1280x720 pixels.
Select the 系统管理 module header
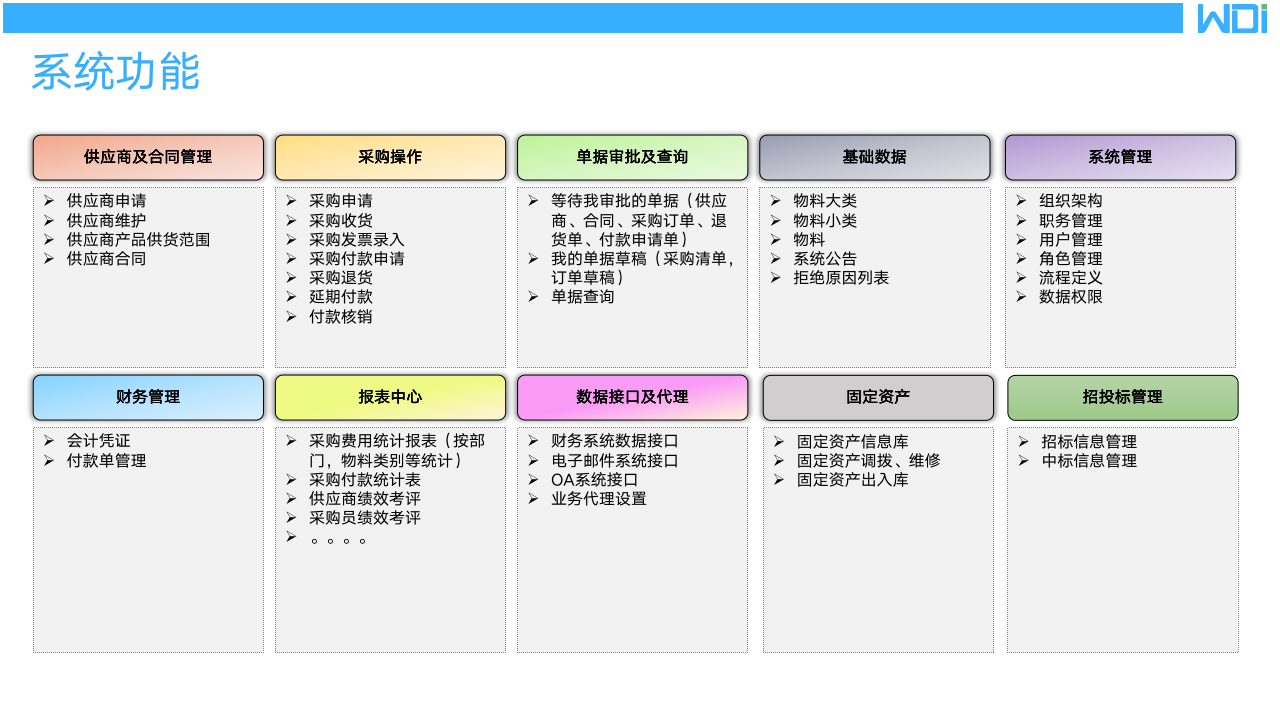(x=1120, y=157)
